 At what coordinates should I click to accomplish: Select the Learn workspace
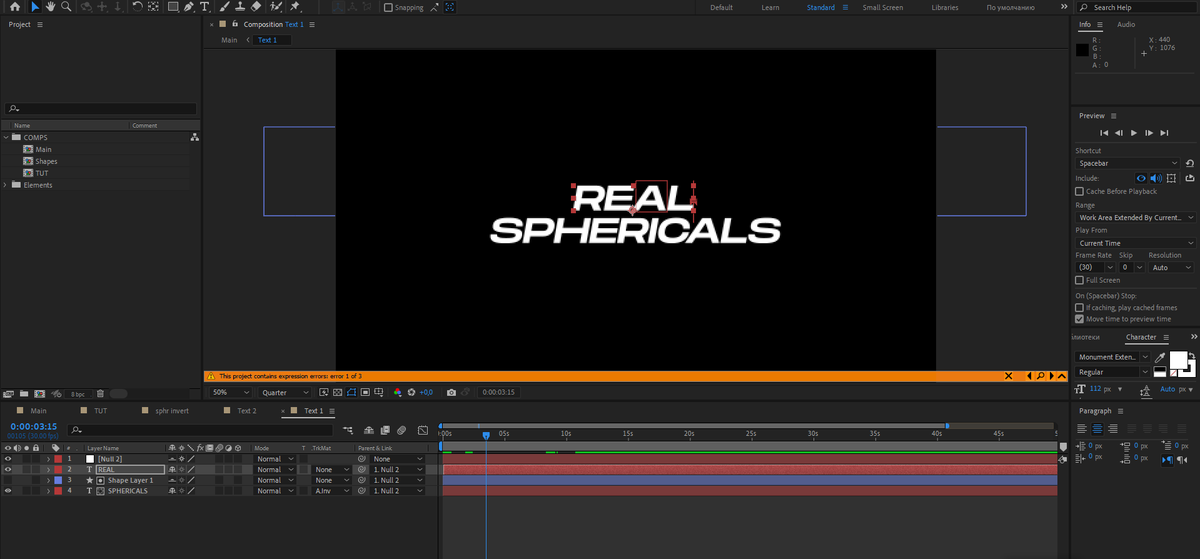(x=770, y=7)
